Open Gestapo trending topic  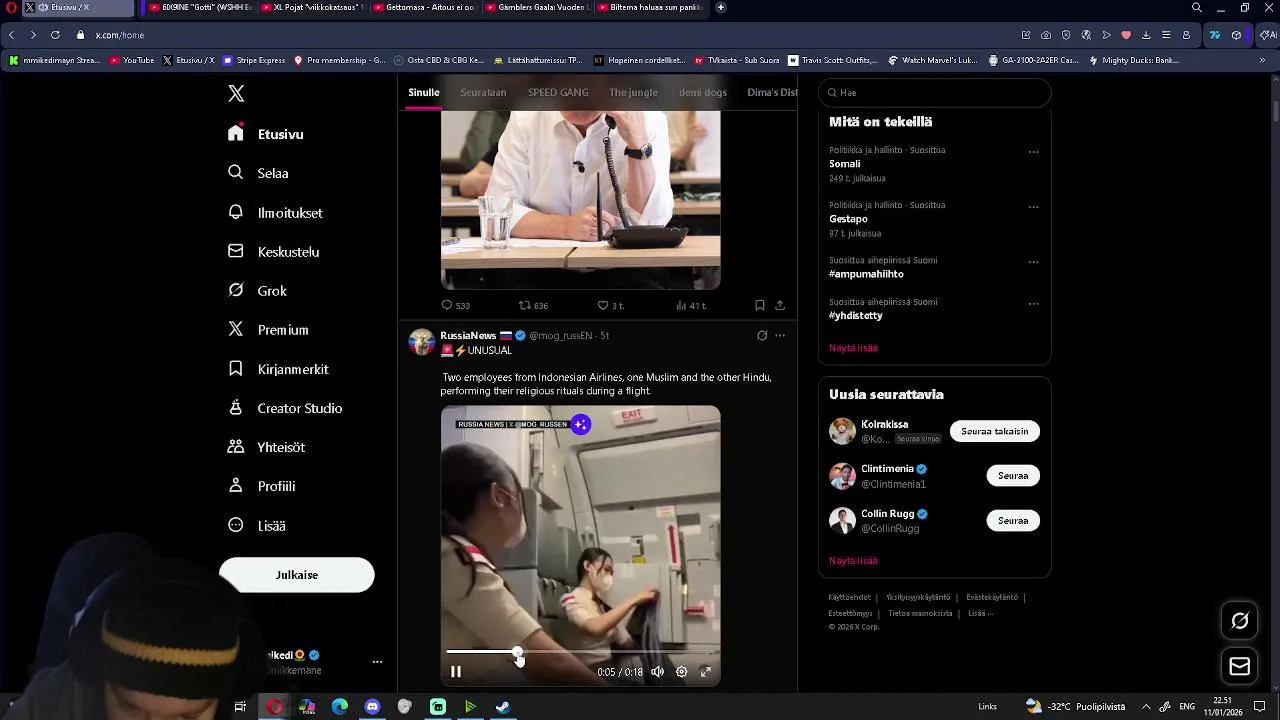(848, 219)
